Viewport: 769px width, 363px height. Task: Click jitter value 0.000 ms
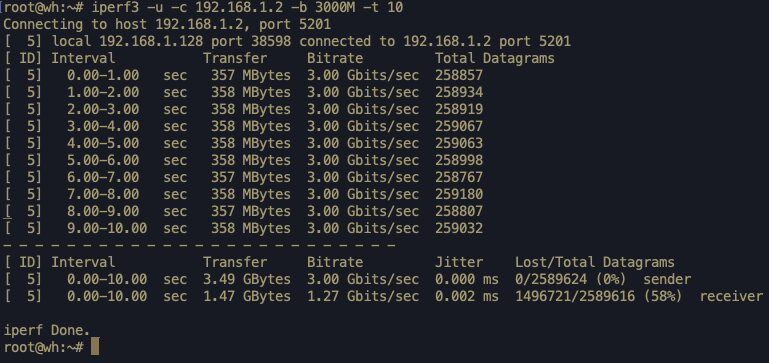coord(467,280)
